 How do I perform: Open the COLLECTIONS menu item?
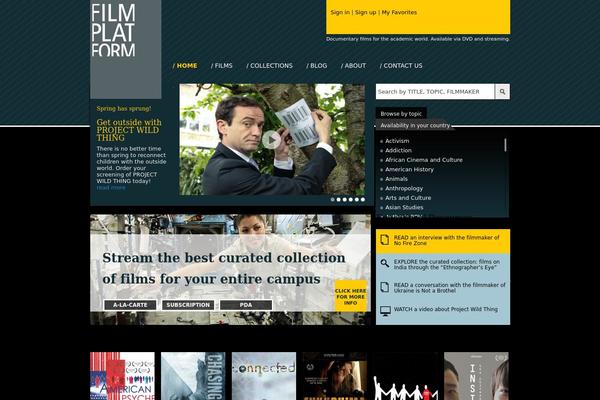tap(269, 66)
